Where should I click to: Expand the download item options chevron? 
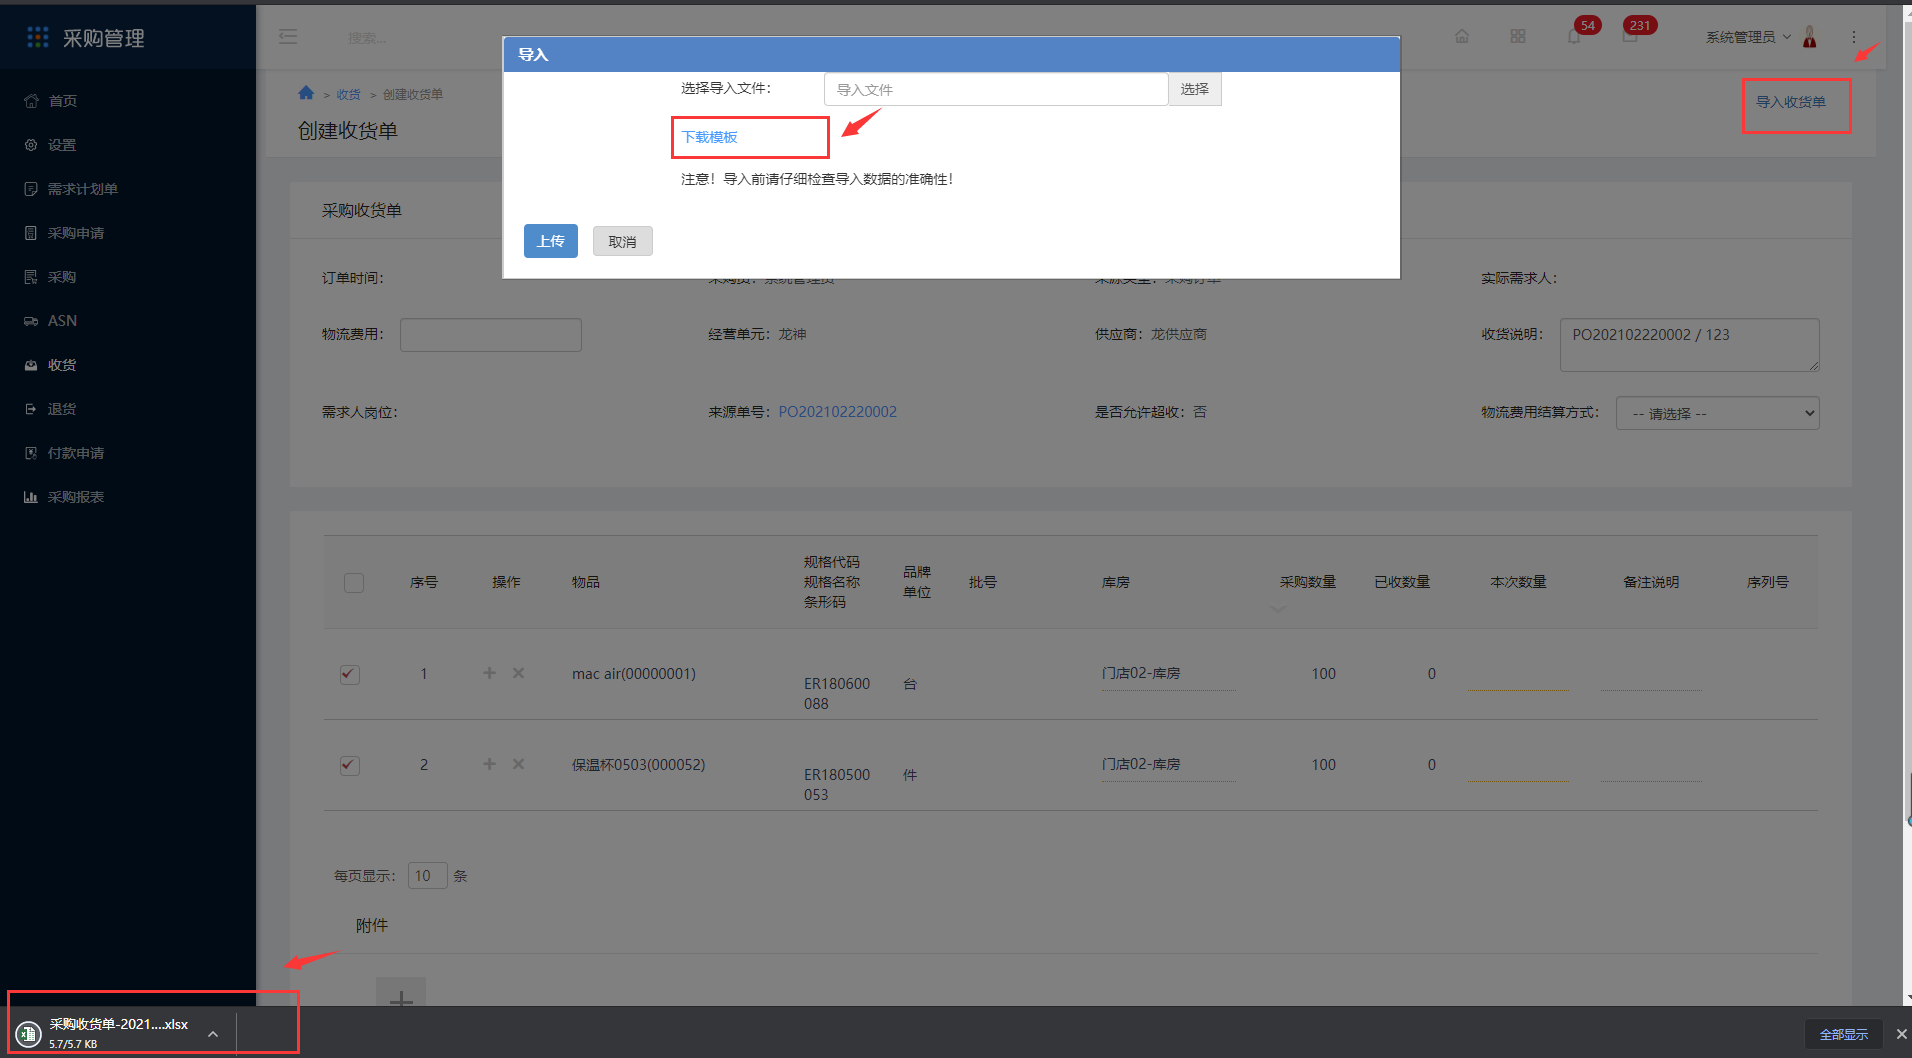point(212,1034)
